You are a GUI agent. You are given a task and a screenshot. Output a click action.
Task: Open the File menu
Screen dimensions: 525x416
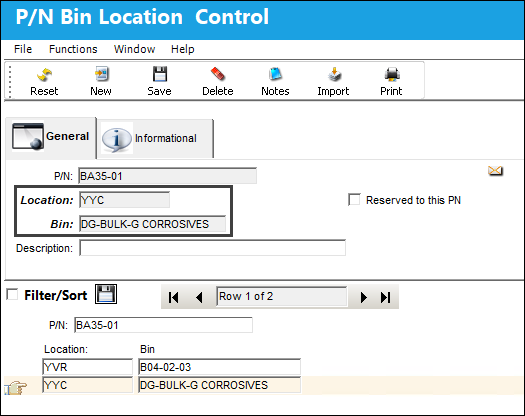pyautogui.click(x=23, y=49)
